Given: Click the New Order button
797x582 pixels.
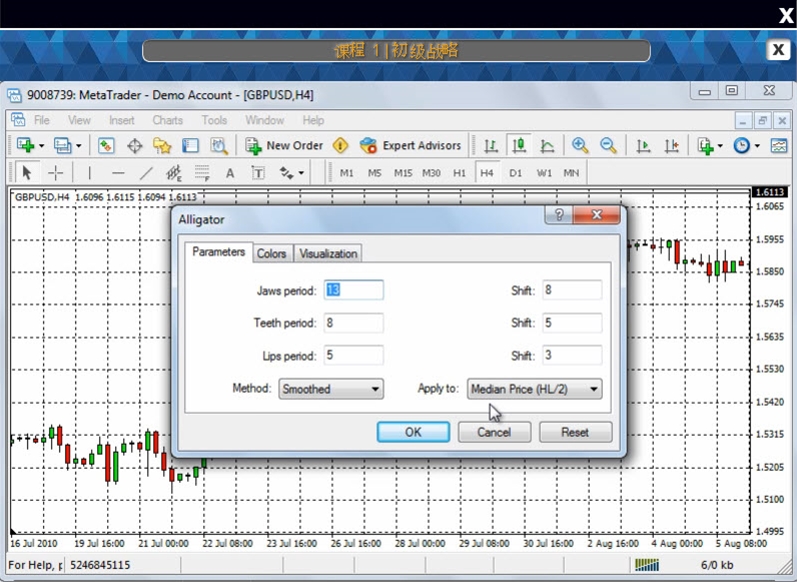Looking at the screenshot, I should pos(284,146).
